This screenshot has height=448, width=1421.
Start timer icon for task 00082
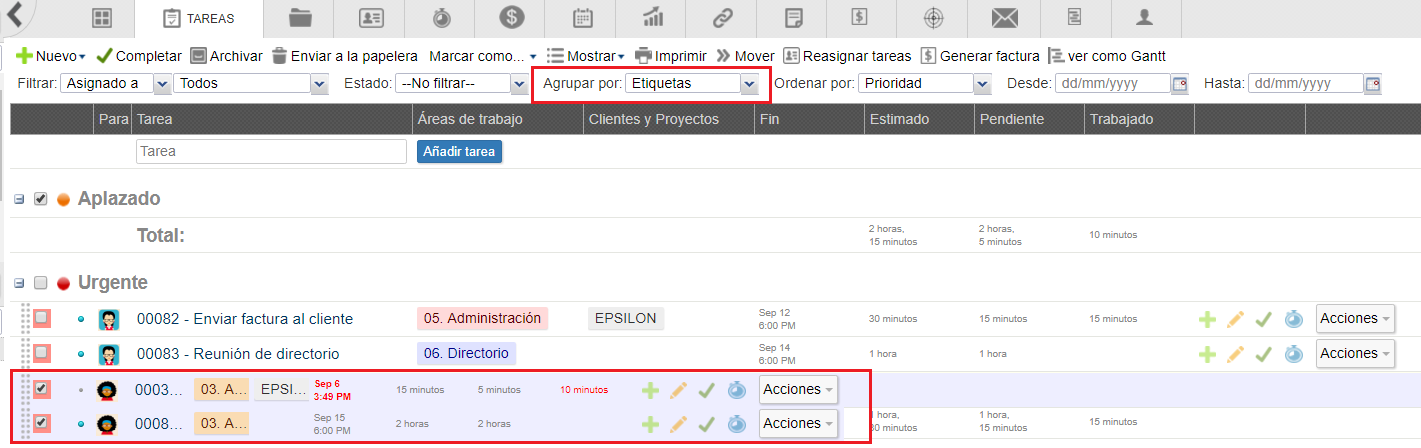click(1293, 320)
